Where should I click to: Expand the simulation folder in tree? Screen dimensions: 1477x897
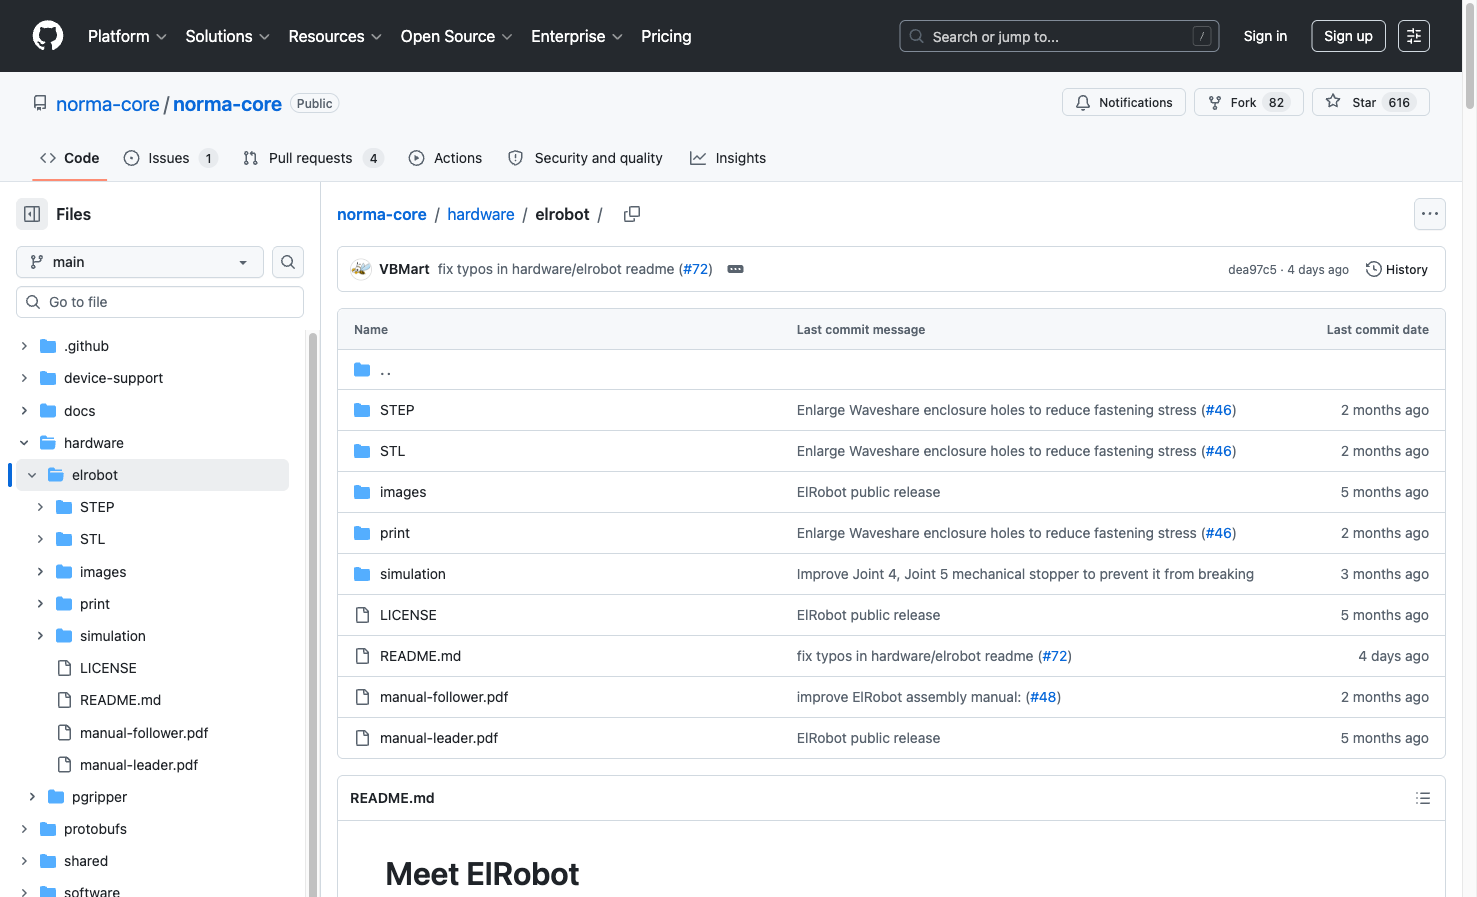point(40,636)
